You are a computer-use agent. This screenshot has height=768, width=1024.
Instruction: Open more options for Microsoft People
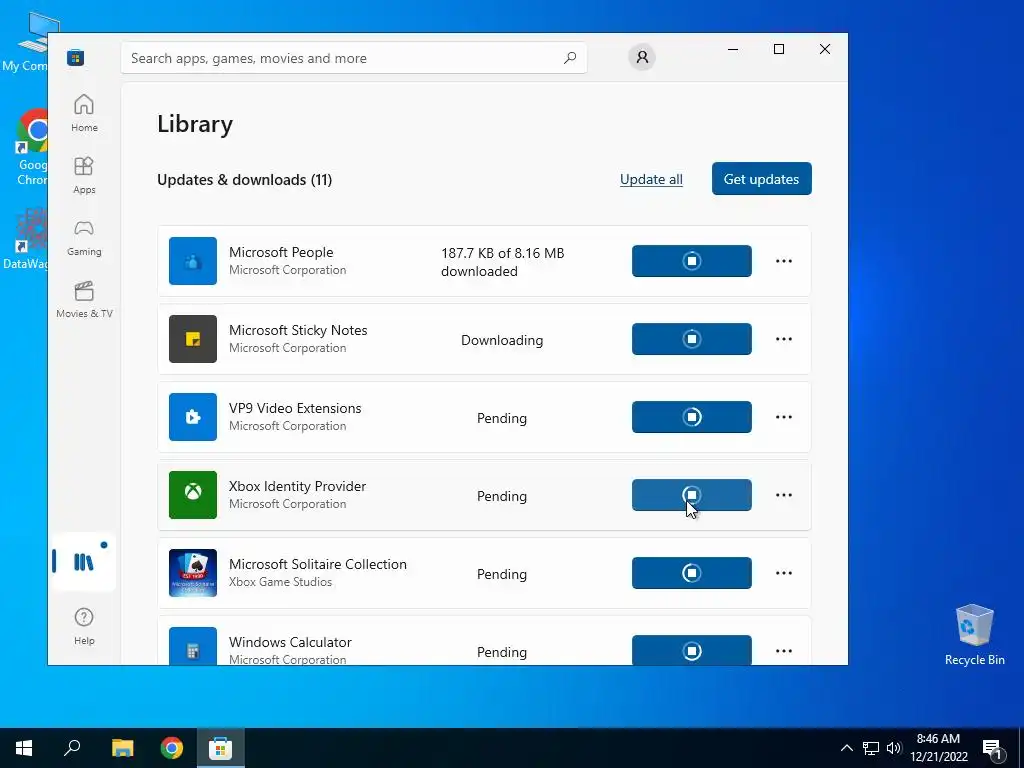tap(784, 261)
